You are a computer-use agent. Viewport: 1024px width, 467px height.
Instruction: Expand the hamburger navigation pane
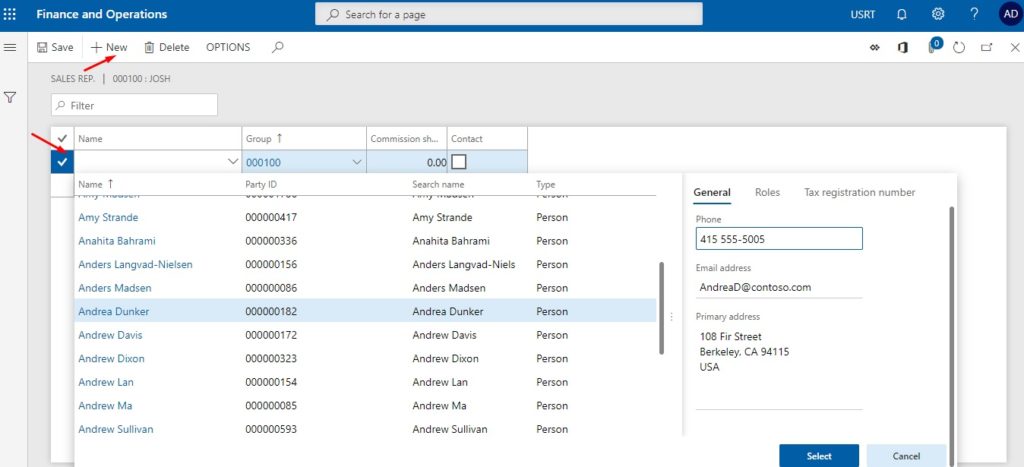click(10, 47)
